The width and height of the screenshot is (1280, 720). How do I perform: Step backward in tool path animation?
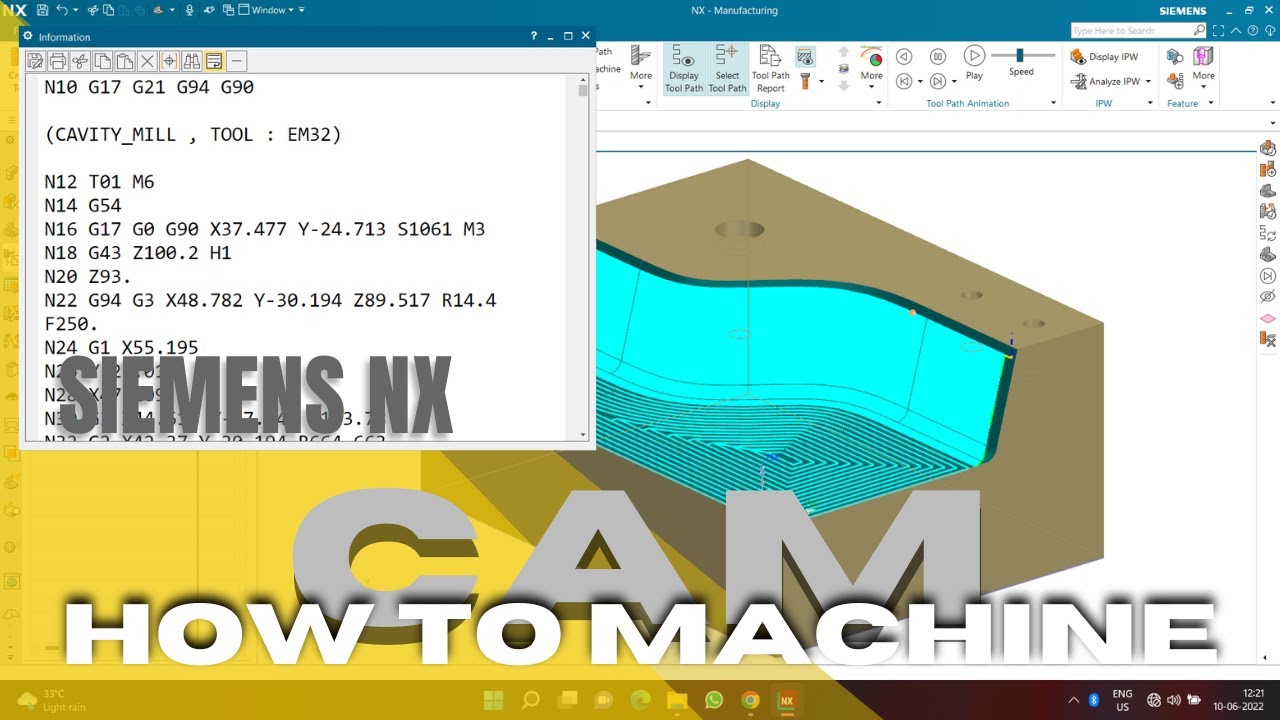(903, 57)
